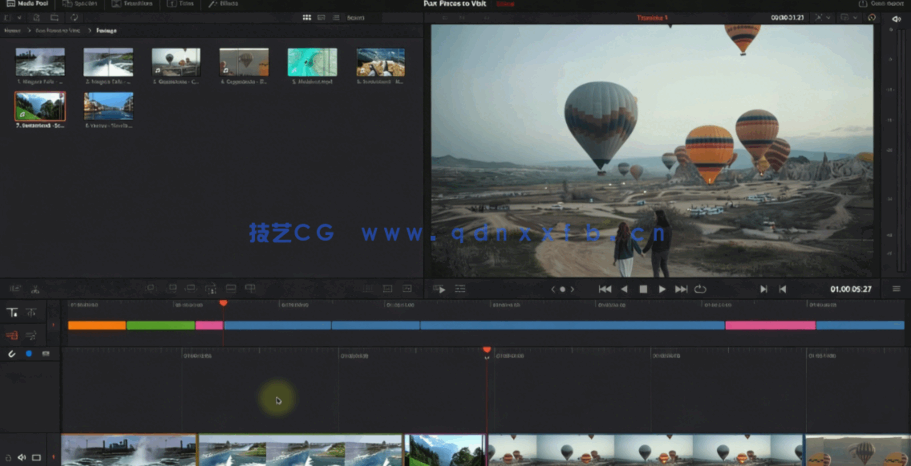The height and width of the screenshot is (466, 911).
Task: Select clip 1 Niagara Falls thumbnail
Action: (40, 62)
